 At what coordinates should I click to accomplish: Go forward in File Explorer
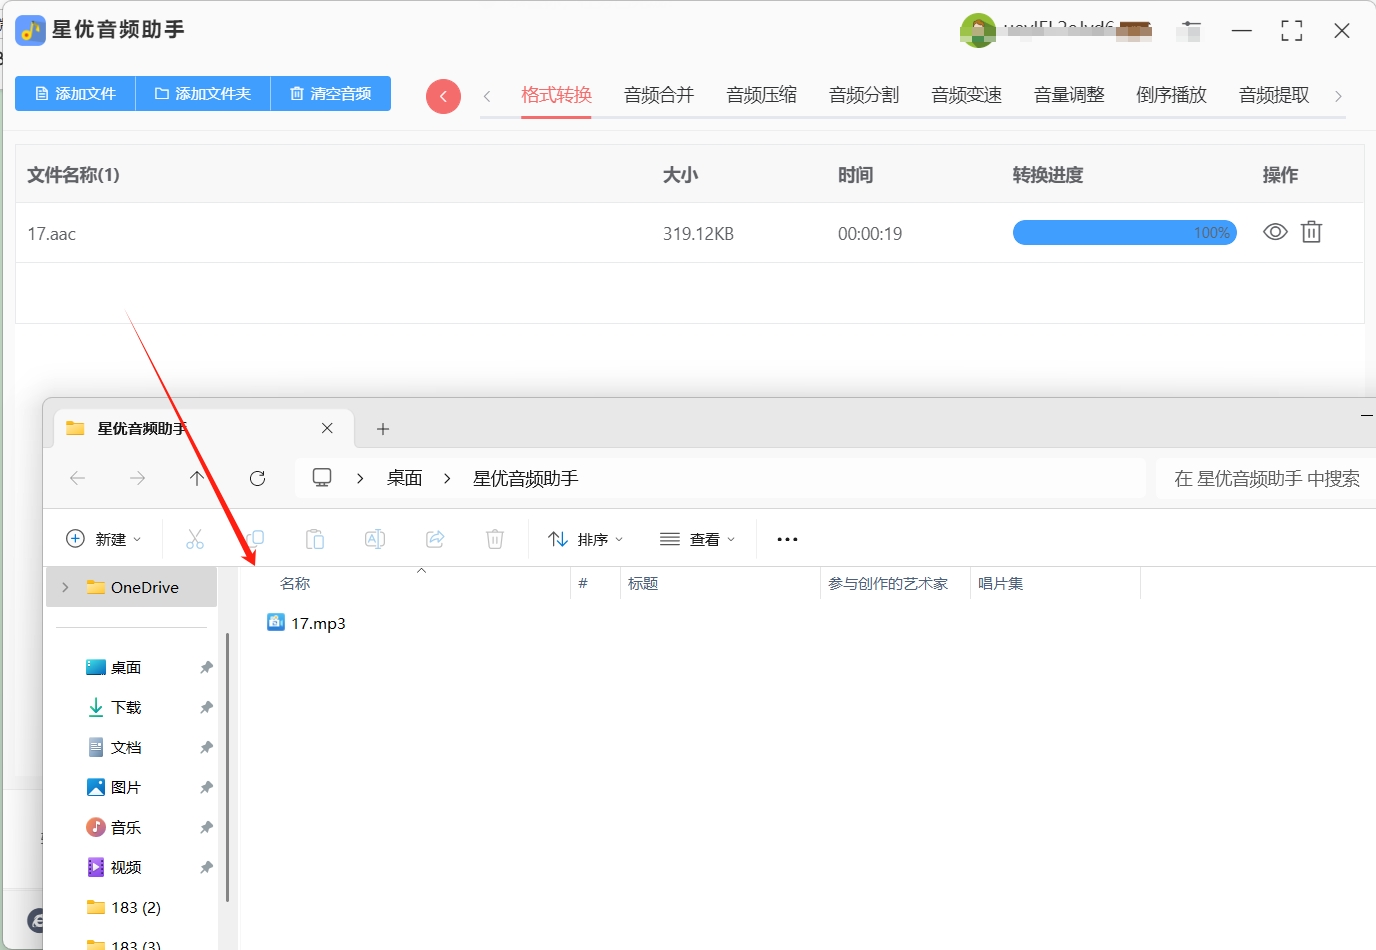click(x=137, y=478)
